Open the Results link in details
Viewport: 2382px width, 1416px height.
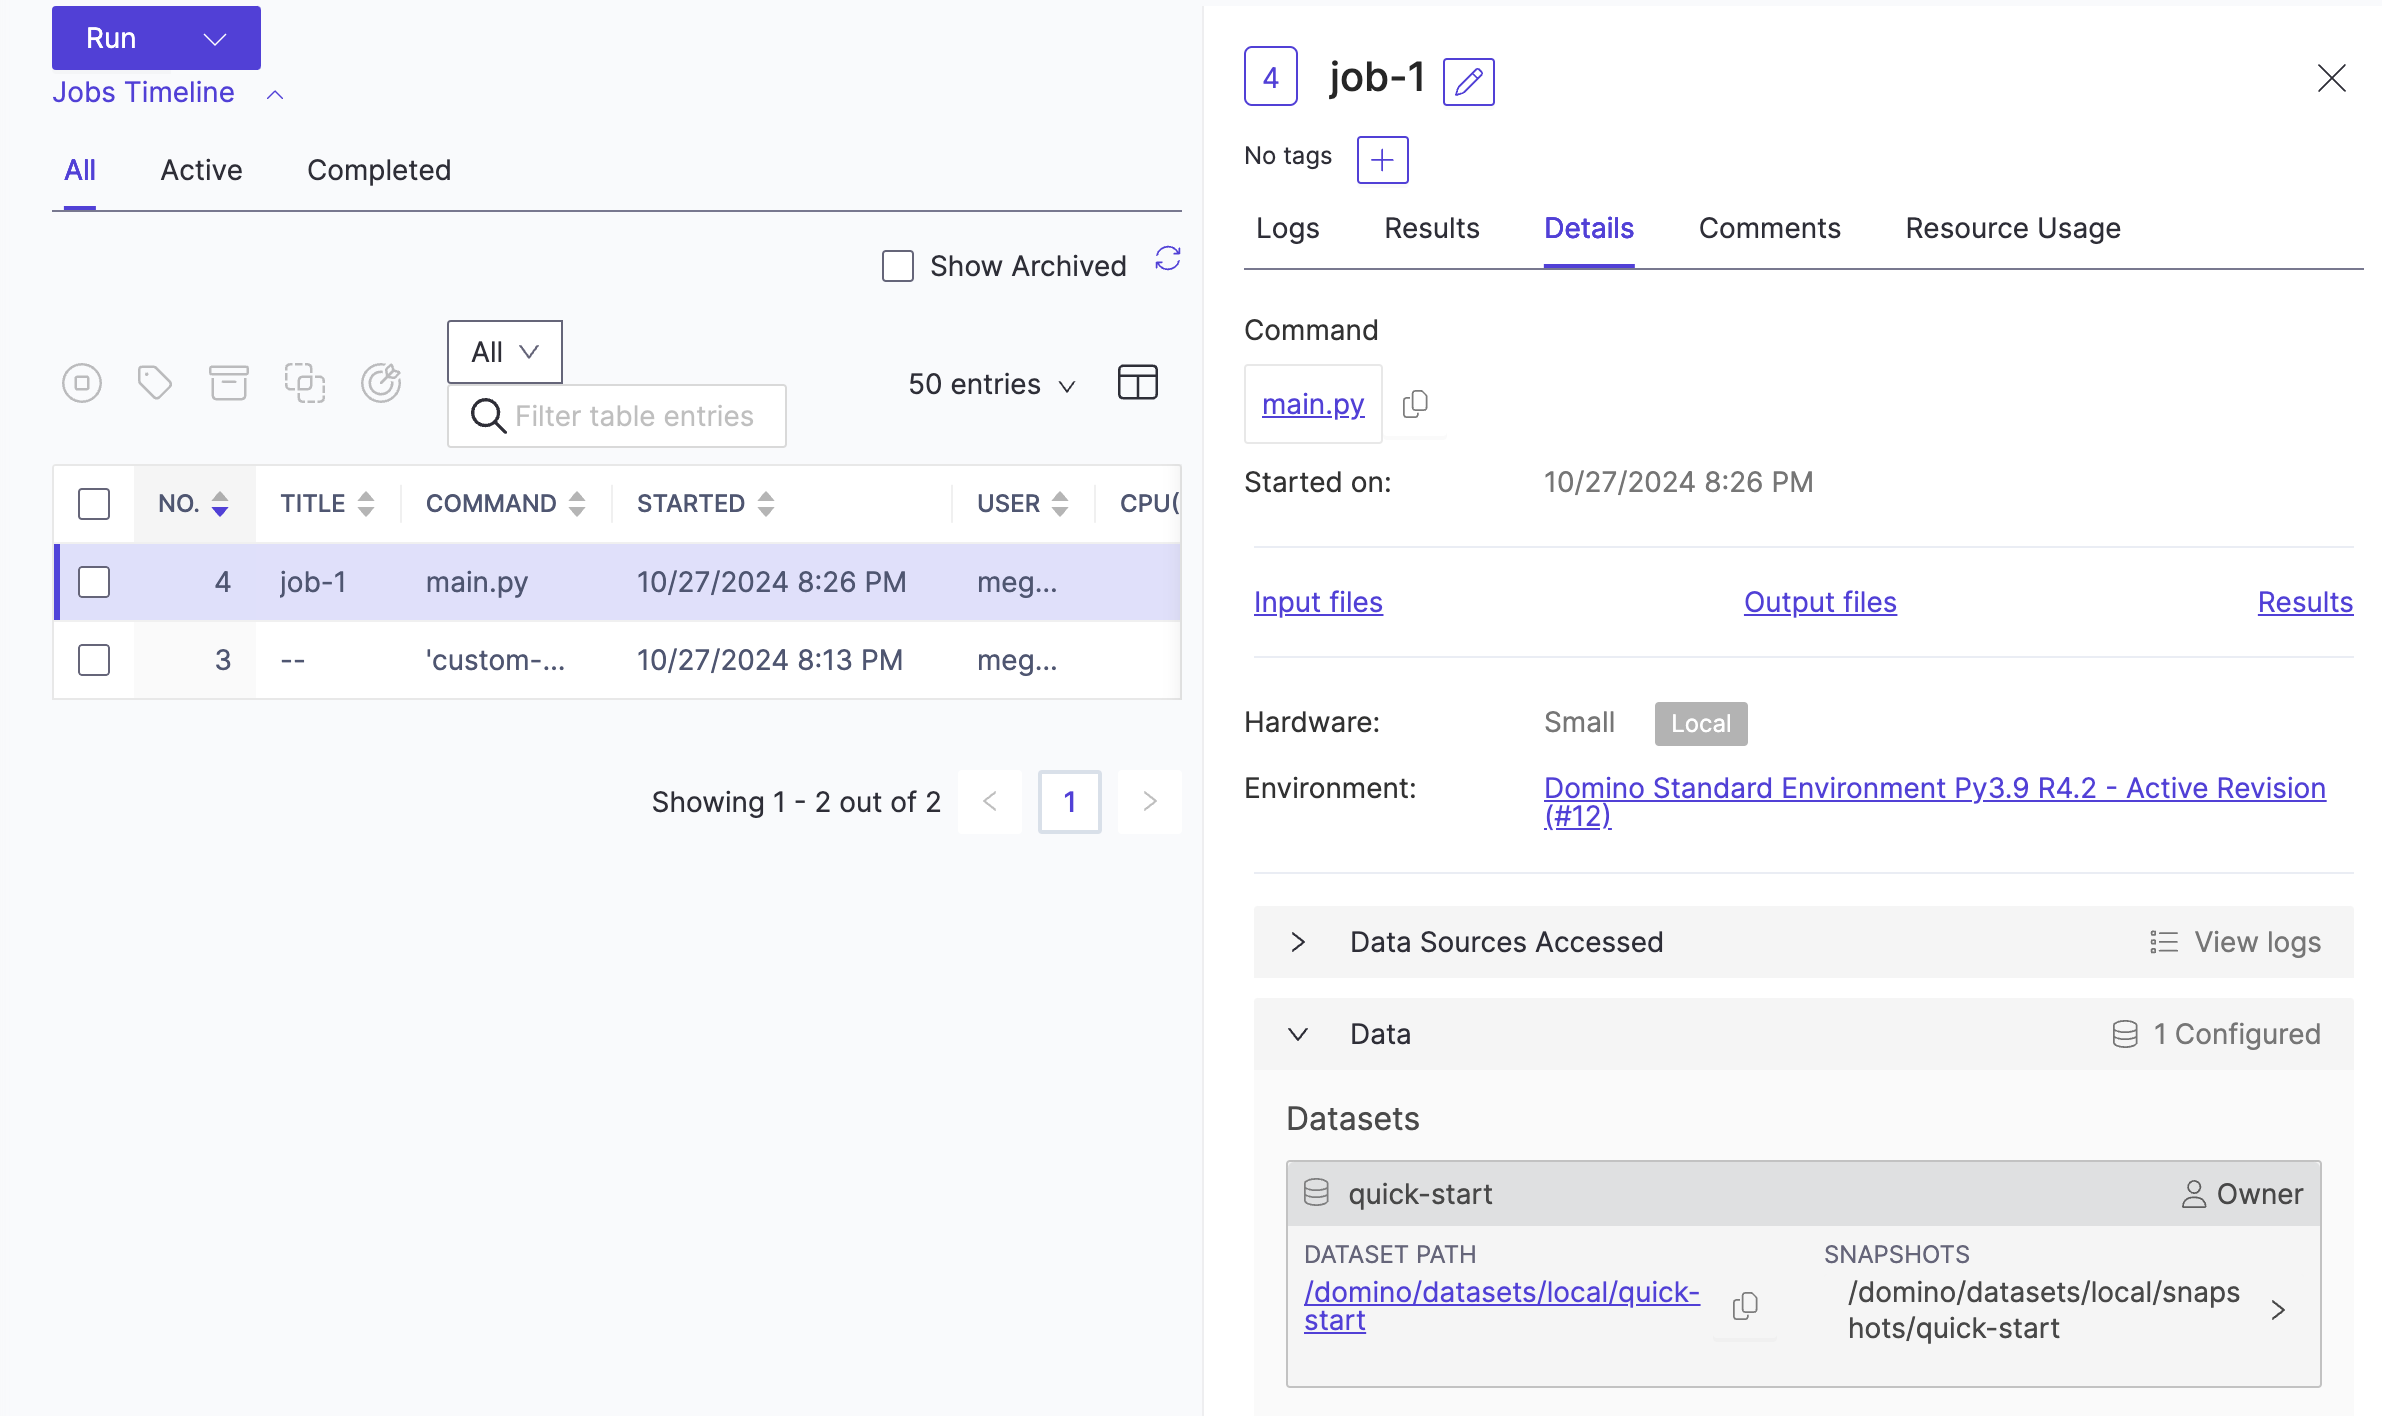click(x=2305, y=602)
